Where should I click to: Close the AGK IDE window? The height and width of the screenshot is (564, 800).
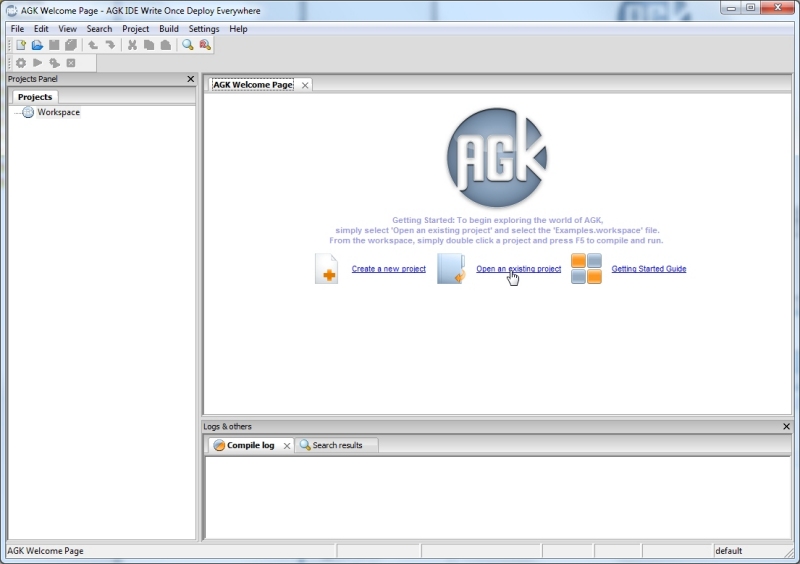tap(778, 8)
